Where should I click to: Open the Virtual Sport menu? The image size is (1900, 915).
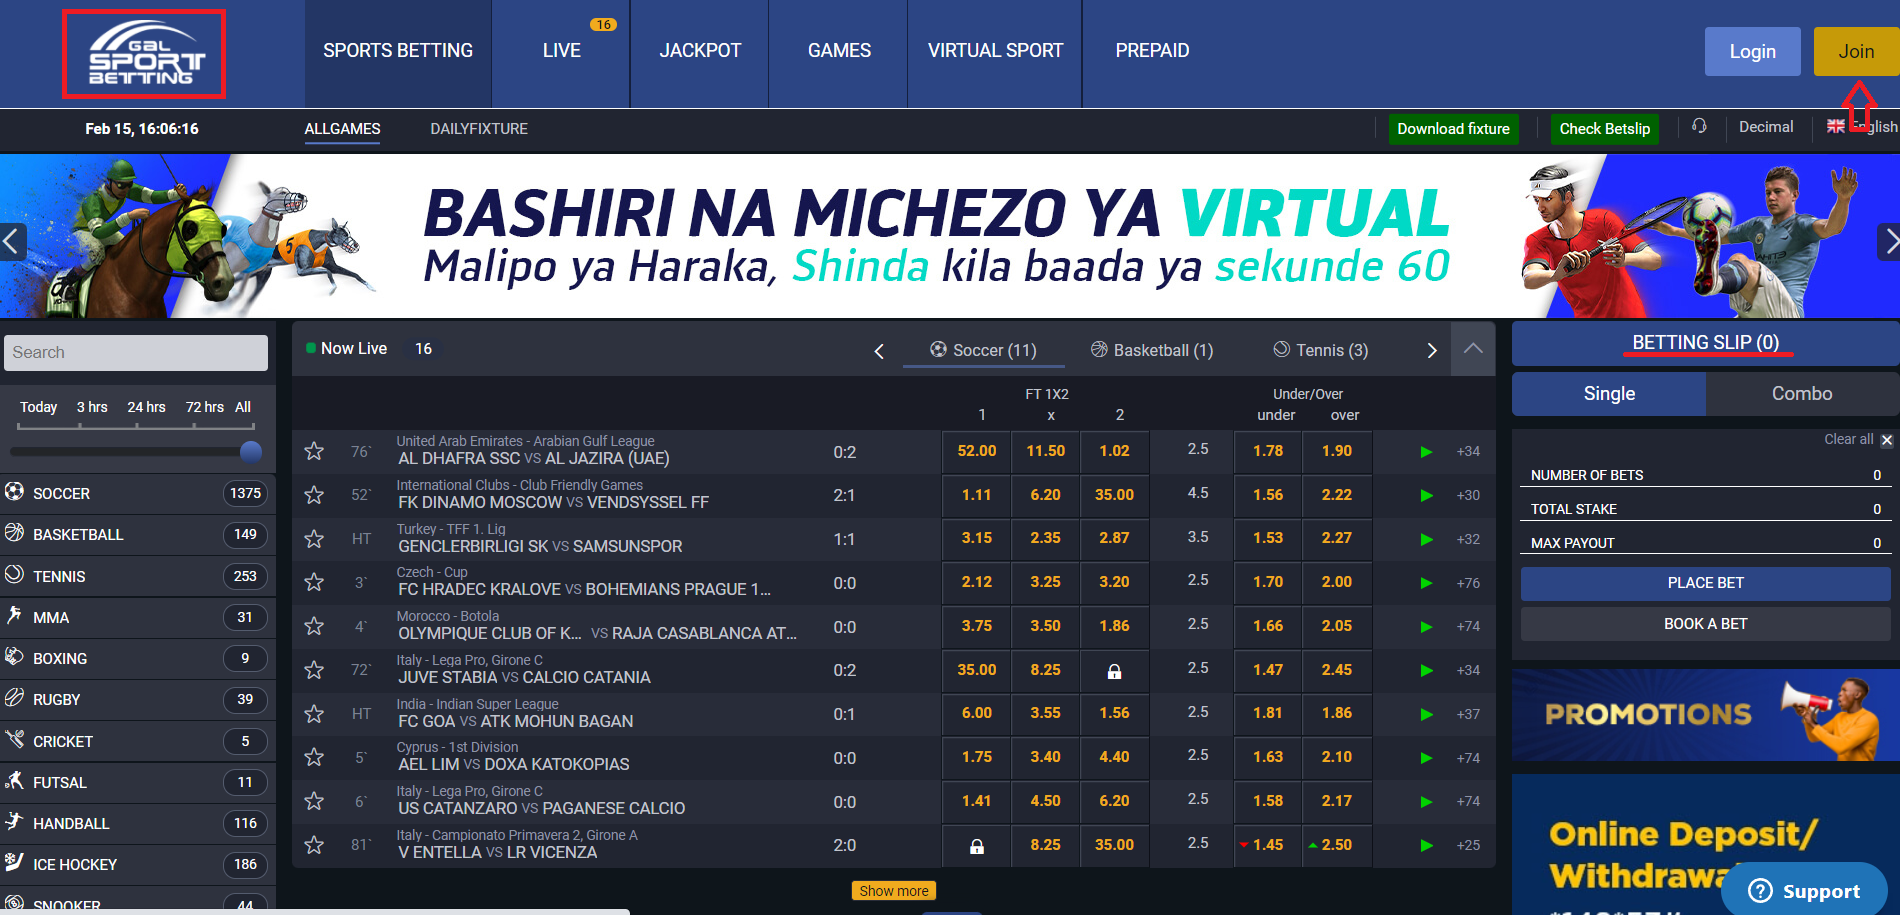(x=995, y=51)
